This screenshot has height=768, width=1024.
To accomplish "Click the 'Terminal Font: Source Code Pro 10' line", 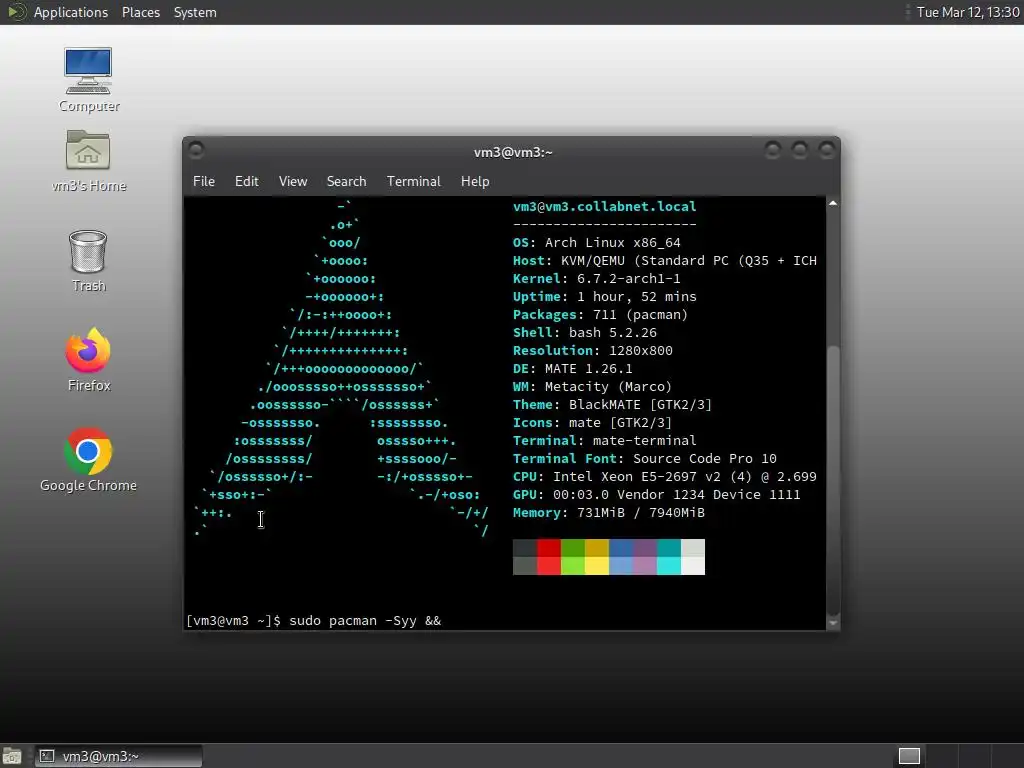I will coord(645,458).
